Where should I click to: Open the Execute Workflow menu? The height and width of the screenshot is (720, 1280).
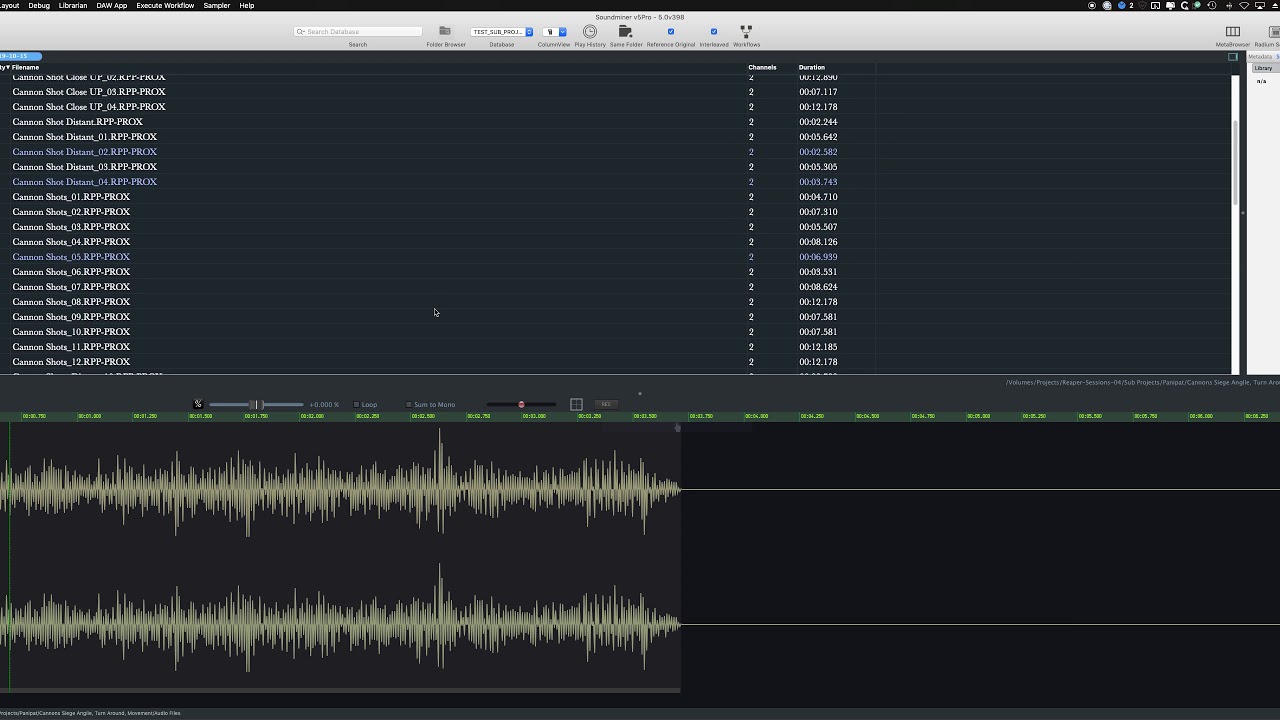click(x=165, y=5)
